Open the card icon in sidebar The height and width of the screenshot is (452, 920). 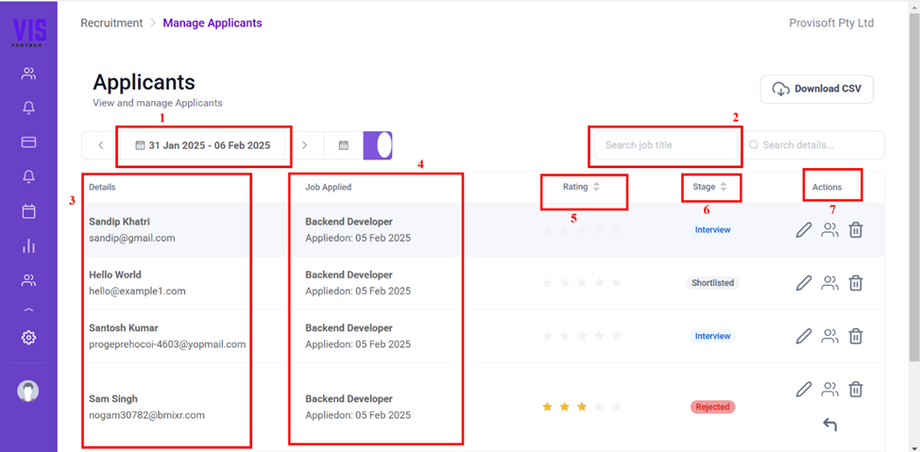29,142
